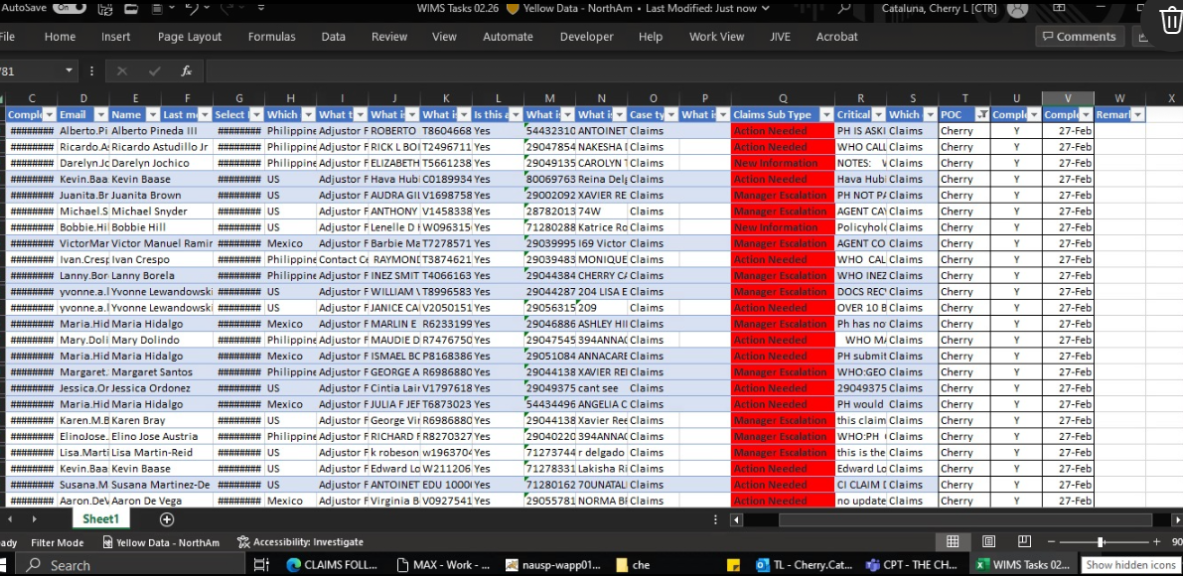Open the Insert Function (fx) icon
The height and width of the screenshot is (576, 1183).
click(186, 70)
